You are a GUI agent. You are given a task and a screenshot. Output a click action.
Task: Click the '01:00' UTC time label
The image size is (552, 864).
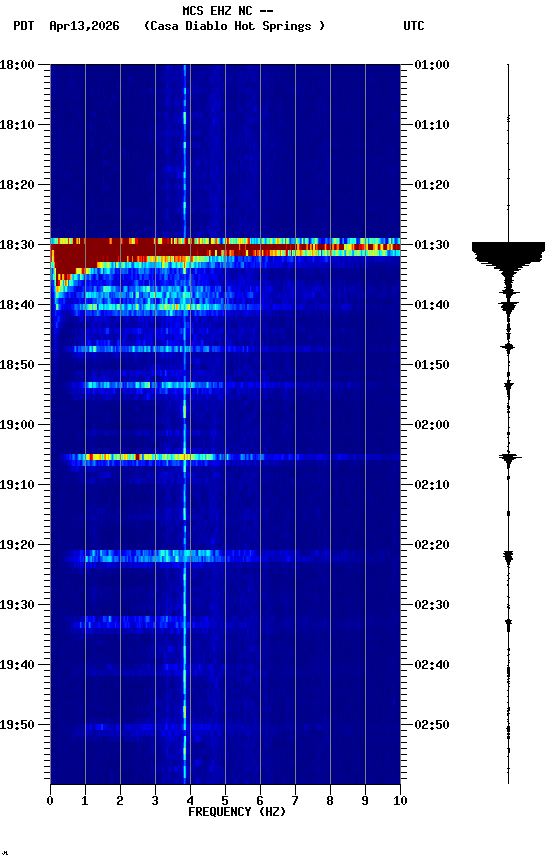coord(432,64)
